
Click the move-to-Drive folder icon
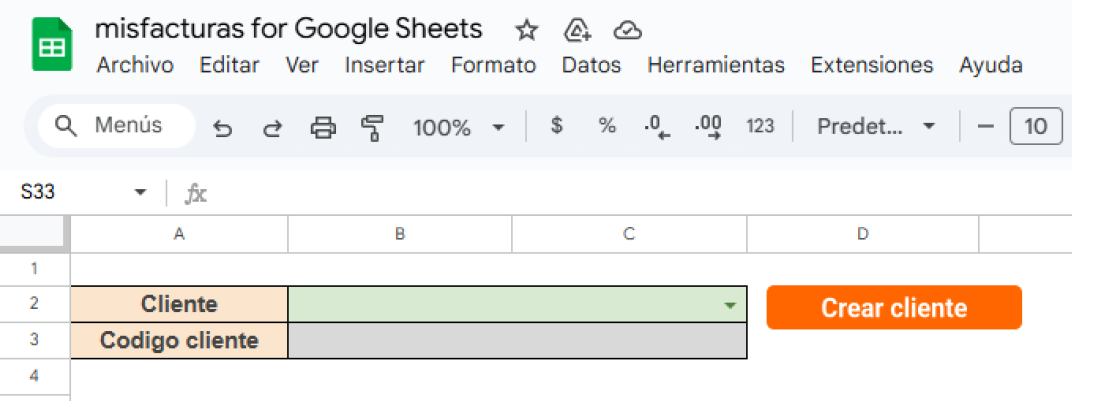click(576, 30)
